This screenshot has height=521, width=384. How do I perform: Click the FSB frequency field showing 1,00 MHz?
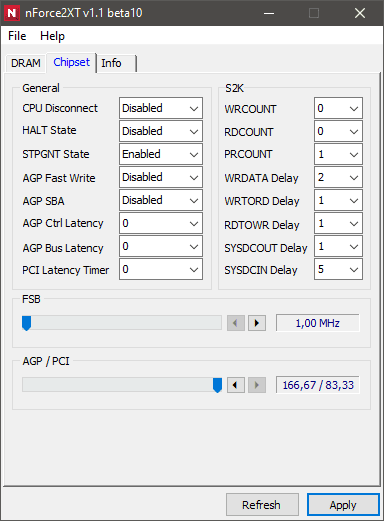pyautogui.click(x=318, y=323)
